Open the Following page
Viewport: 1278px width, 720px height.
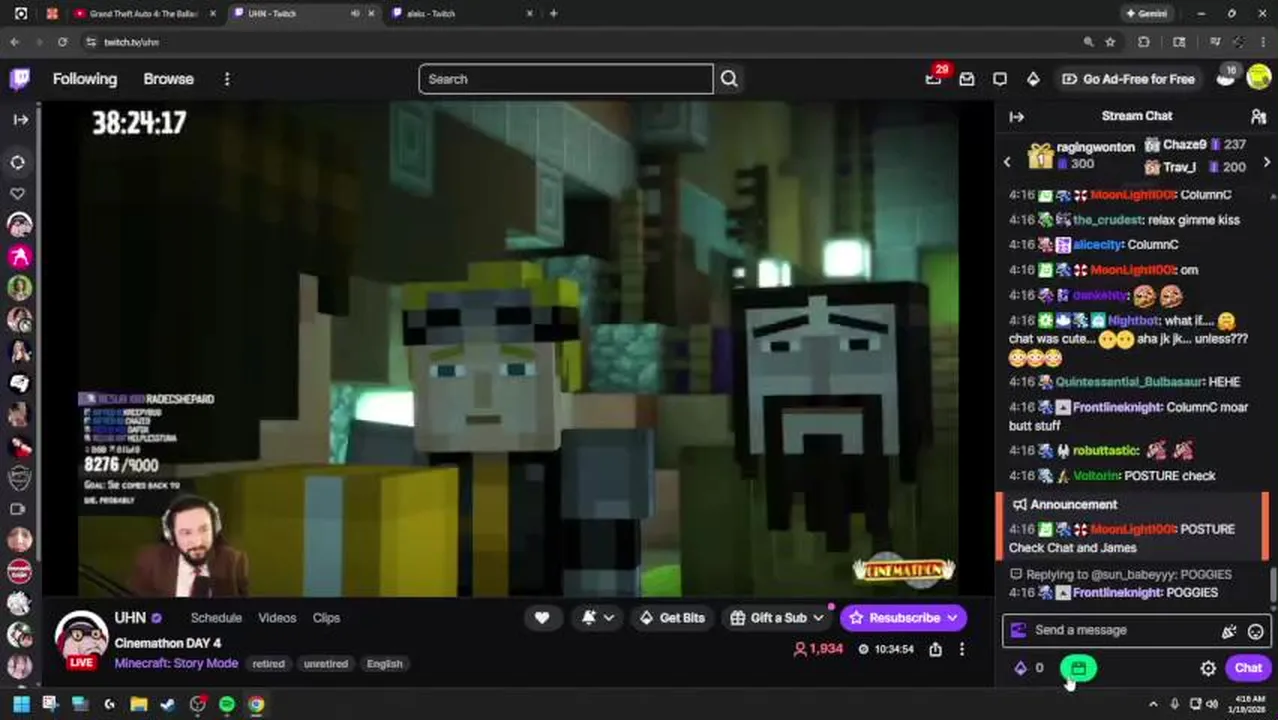click(x=85, y=79)
